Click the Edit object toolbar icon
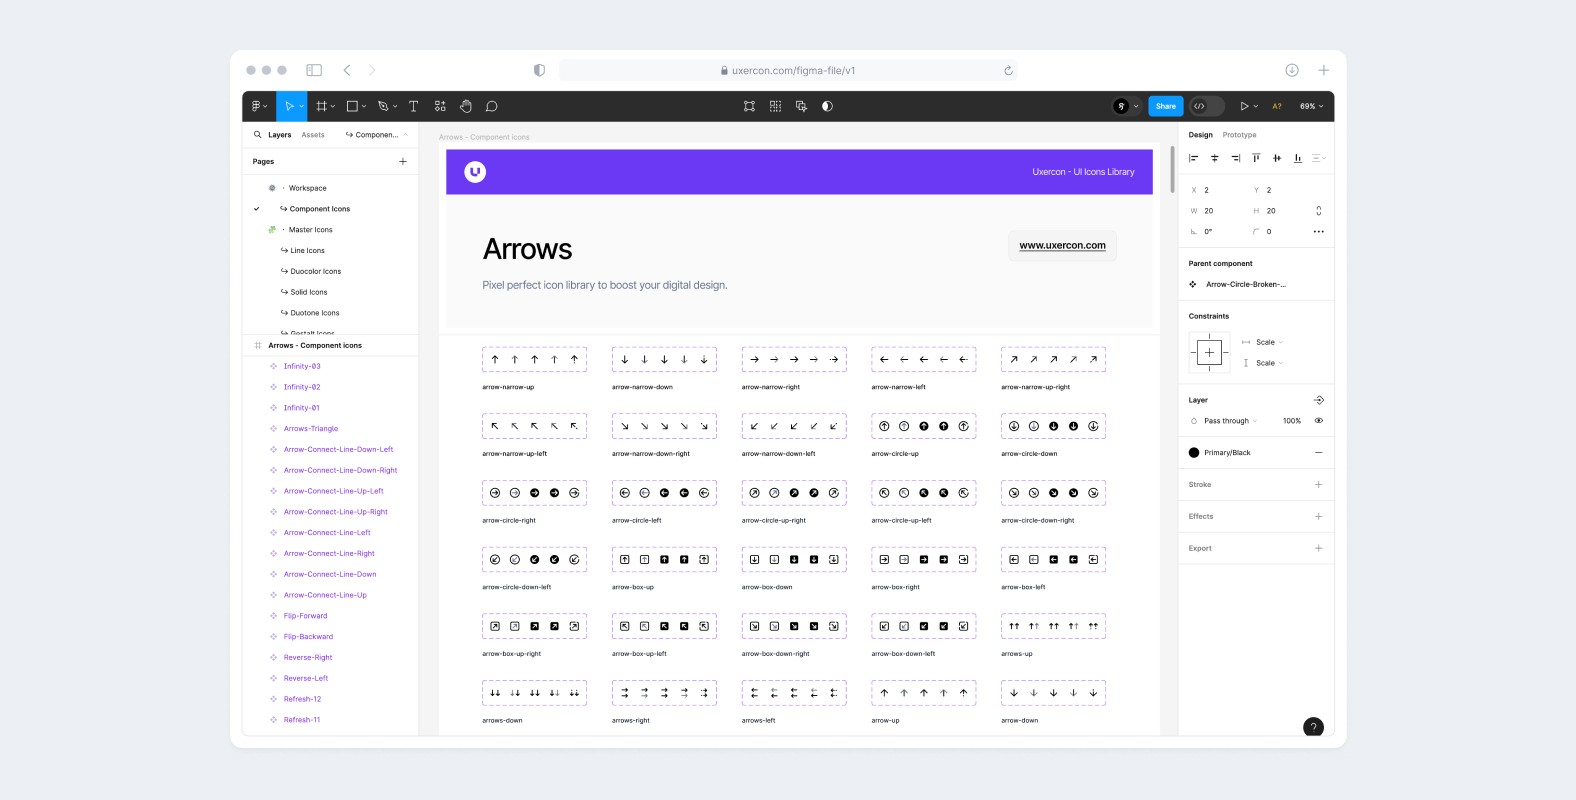1576x800 pixels. (749, 106)
